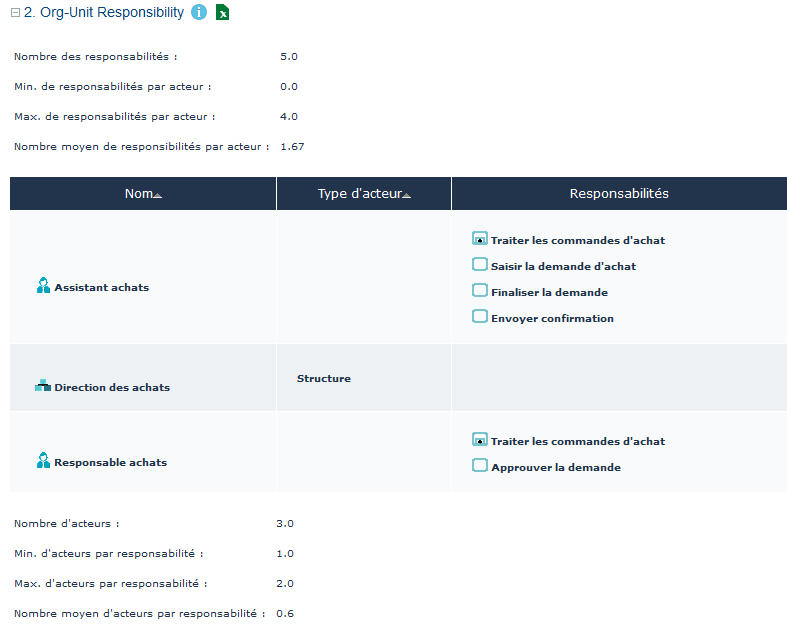Click the Assistant achats person icon
Viewport: 787px width, 627px height.
pos(43,287)
